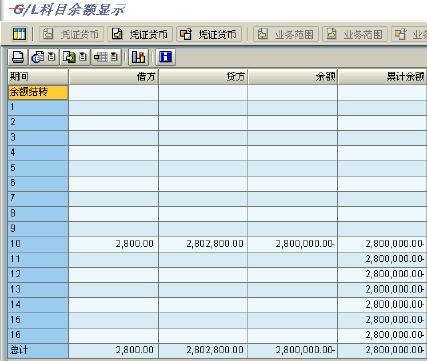Screen dimensions: 427x361
Task: Open the Export dropdown in table toolbar
Action: (x=75, y=57)
